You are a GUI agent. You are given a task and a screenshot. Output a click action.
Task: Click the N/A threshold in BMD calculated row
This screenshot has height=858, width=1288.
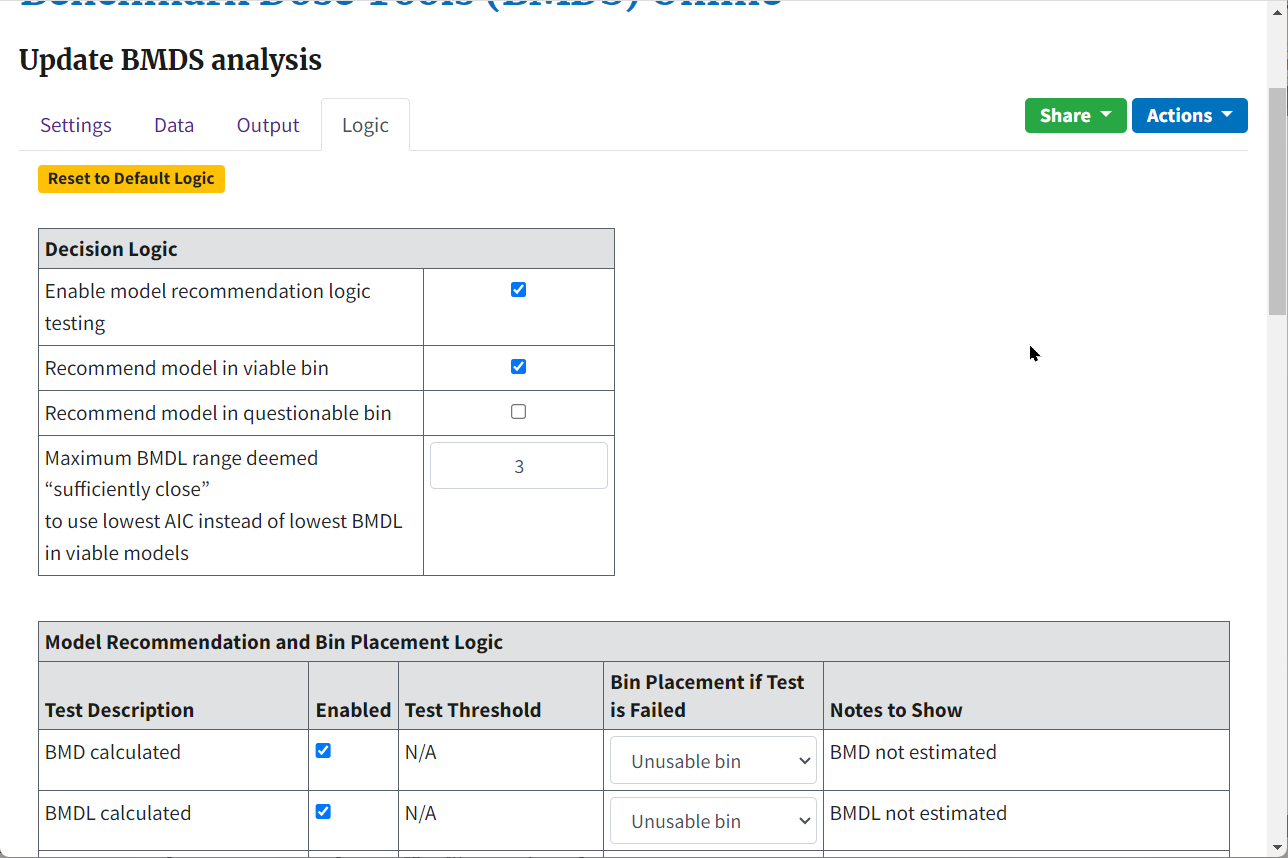(421, 752)
